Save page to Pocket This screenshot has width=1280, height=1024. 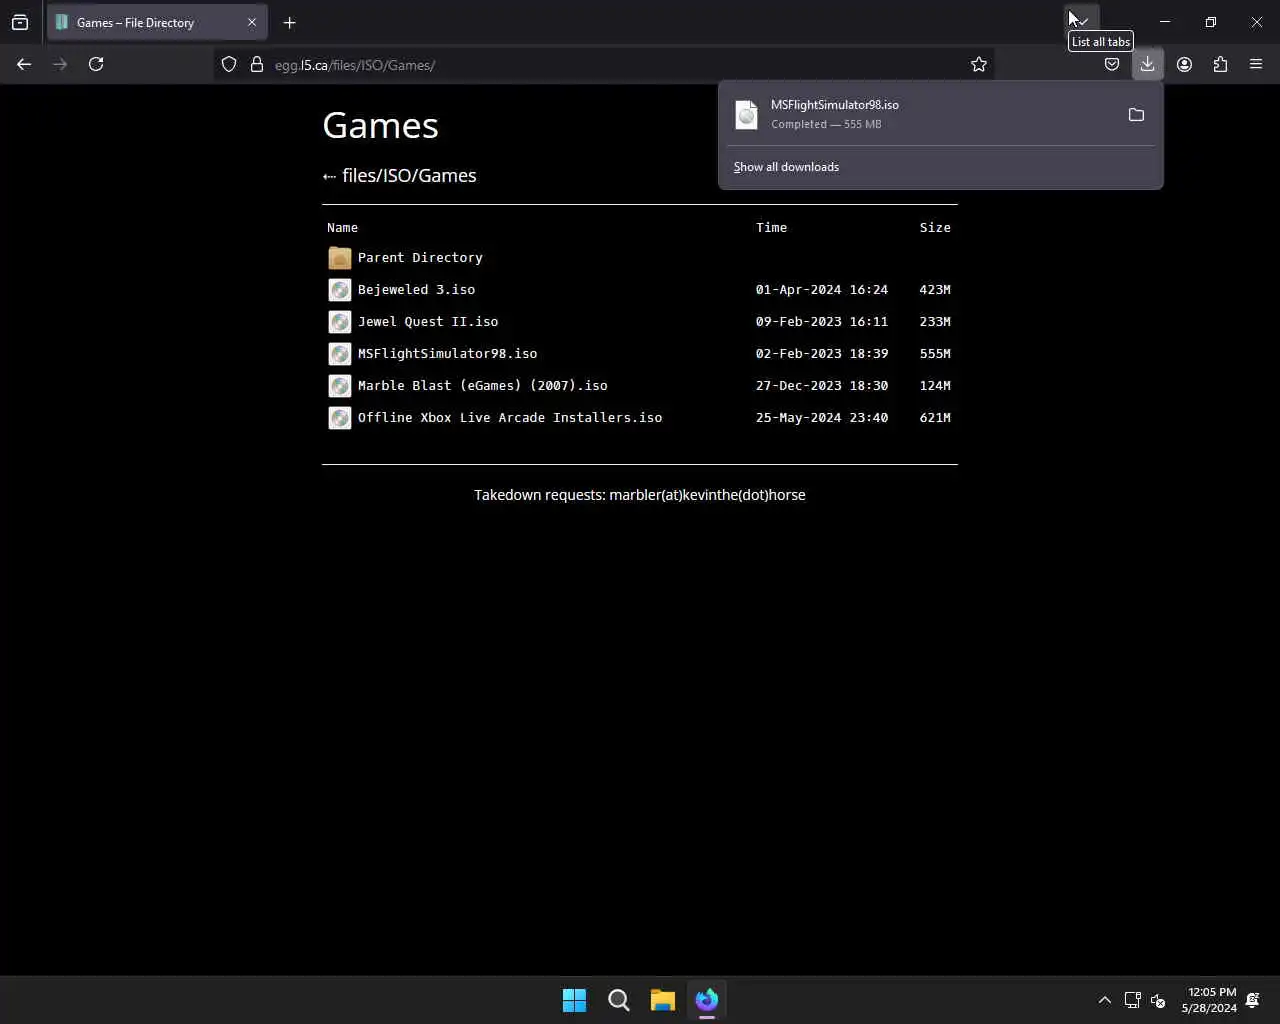[1111, 64]
